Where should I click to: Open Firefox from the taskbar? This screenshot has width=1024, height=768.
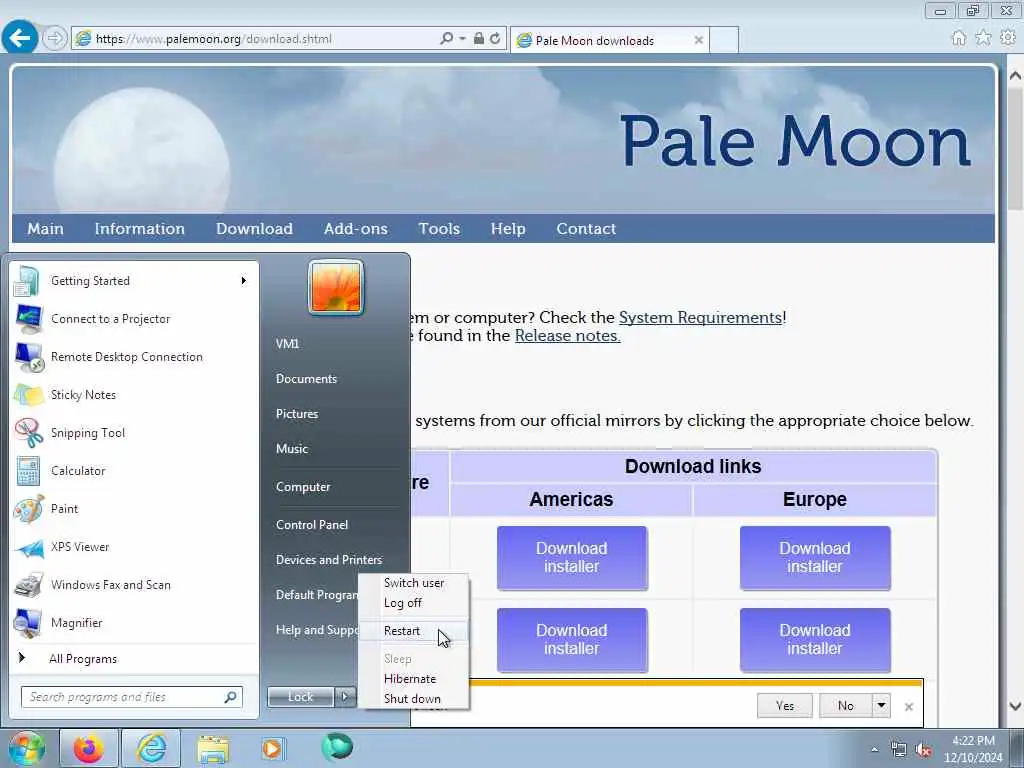click(x=88, y=748)
